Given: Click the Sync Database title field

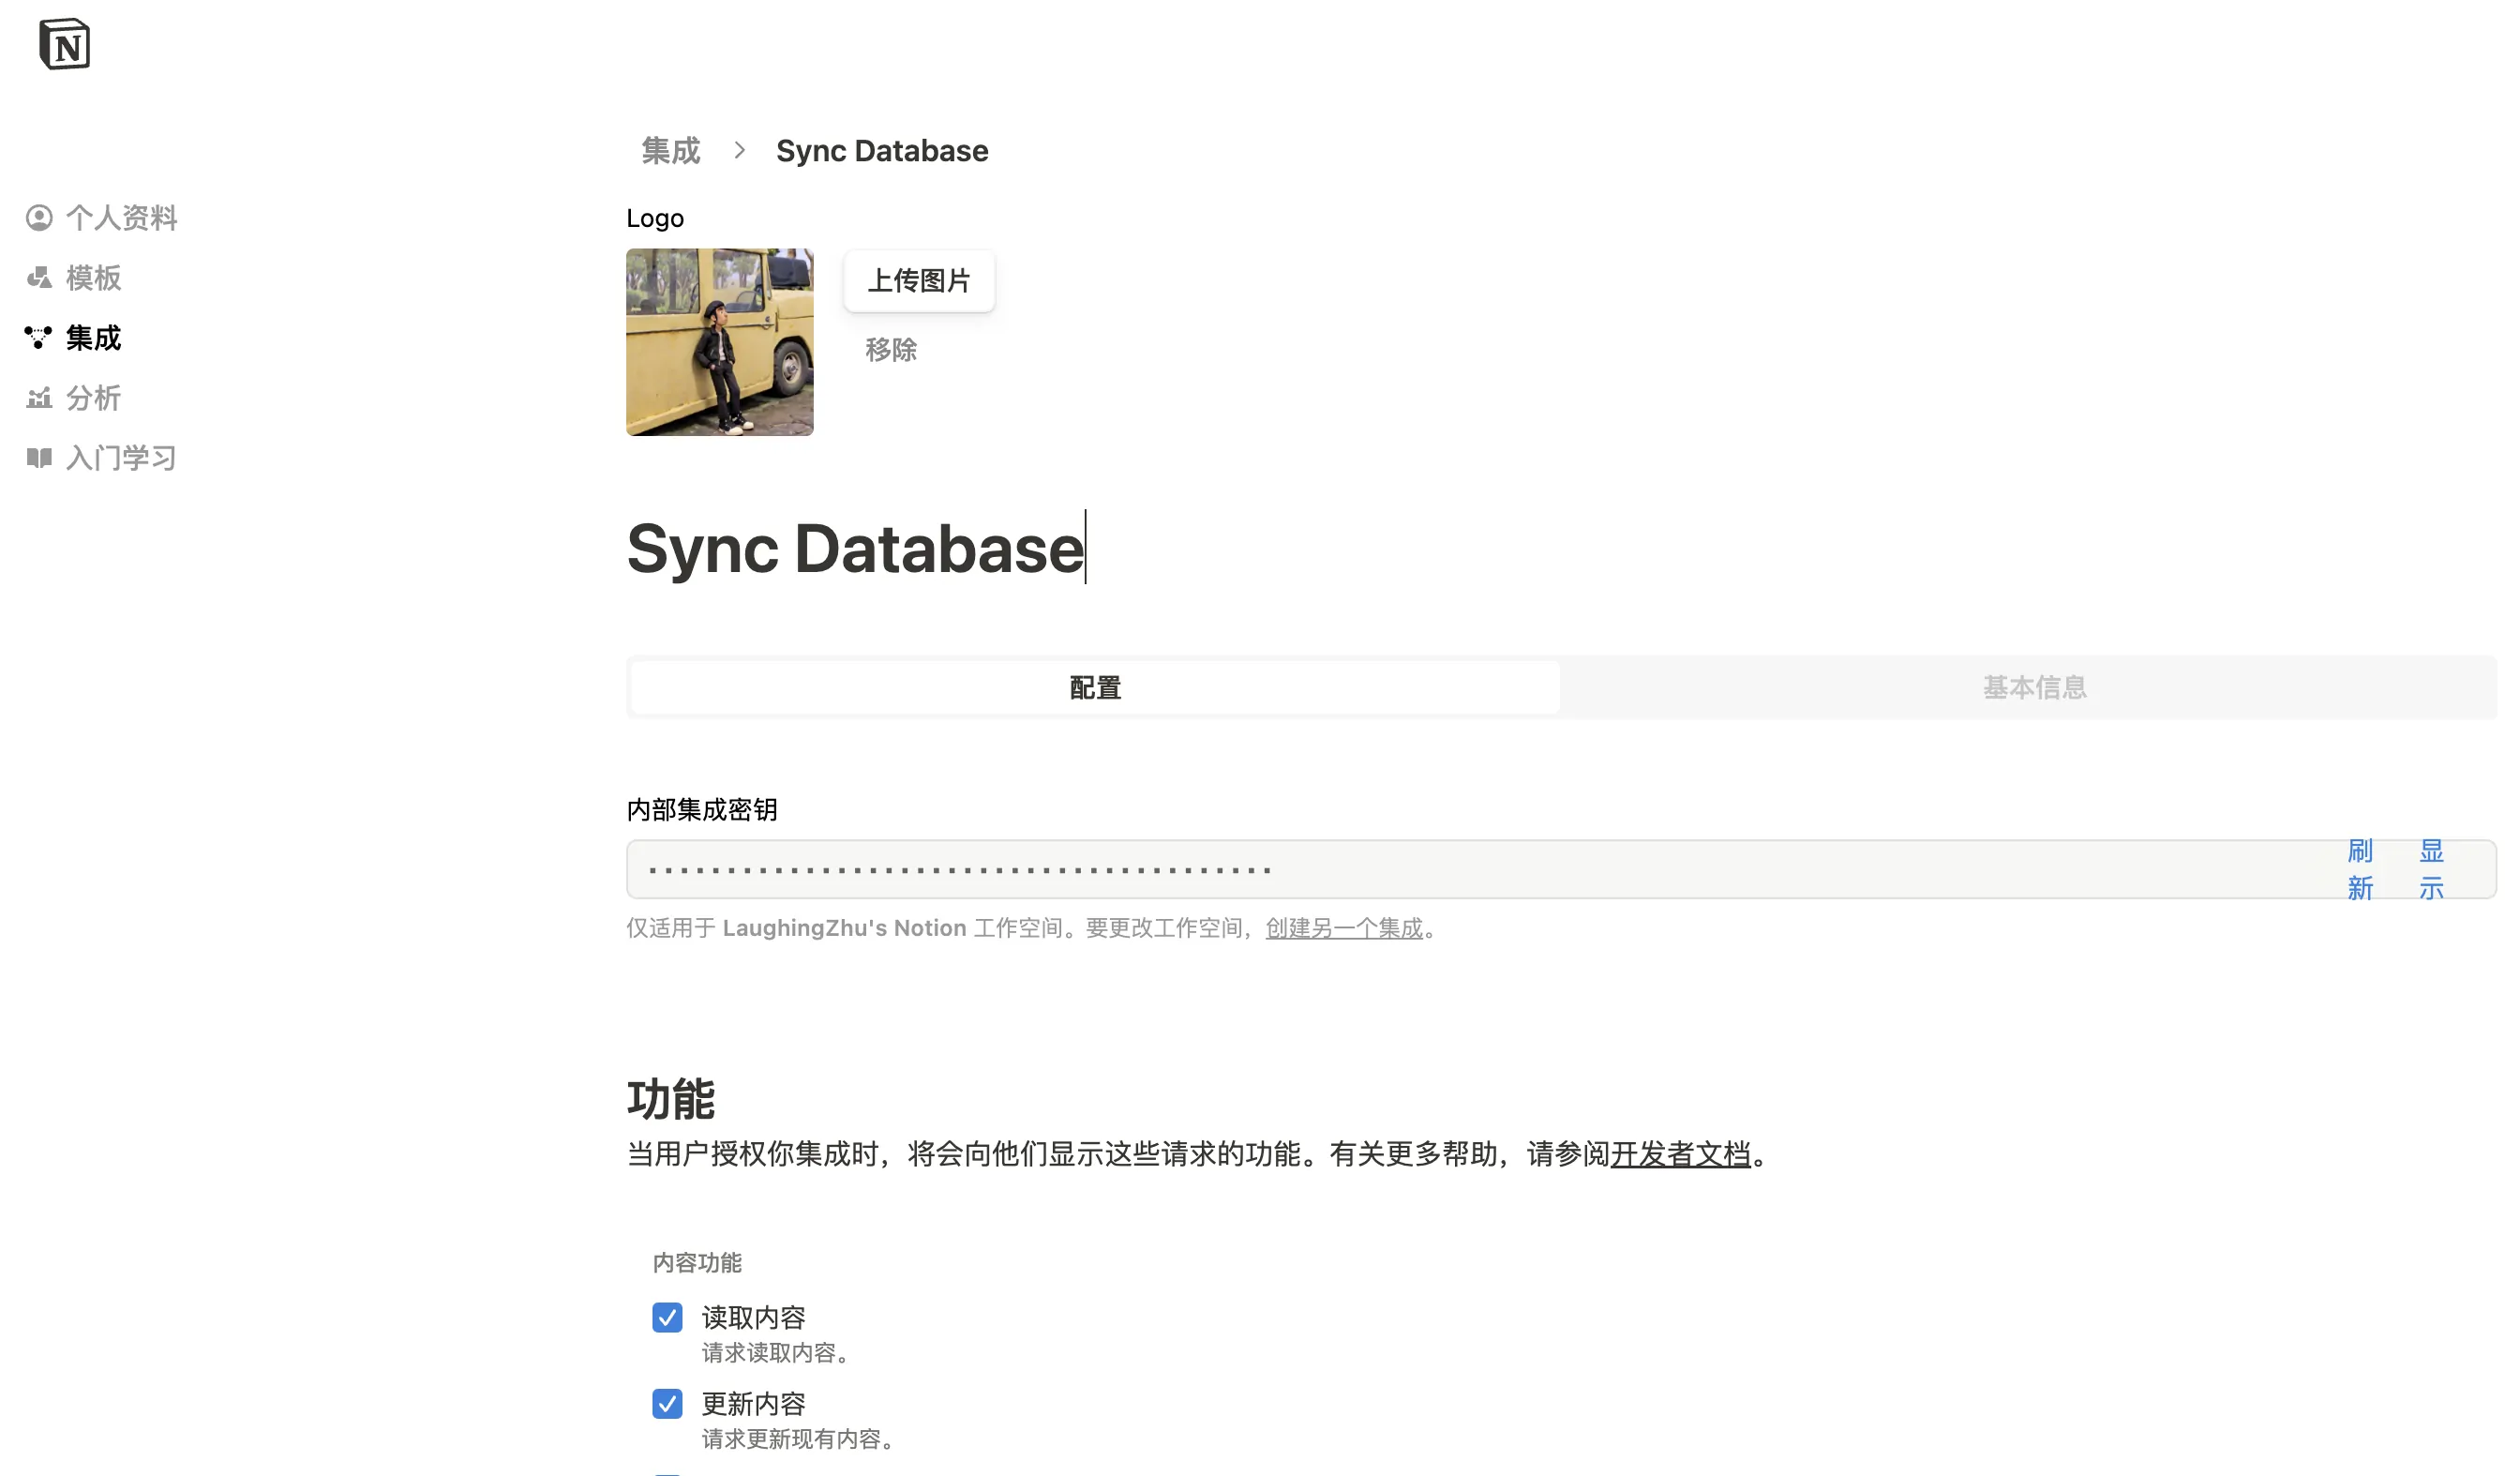Looking at the screenshot, I should click(855, 549).
